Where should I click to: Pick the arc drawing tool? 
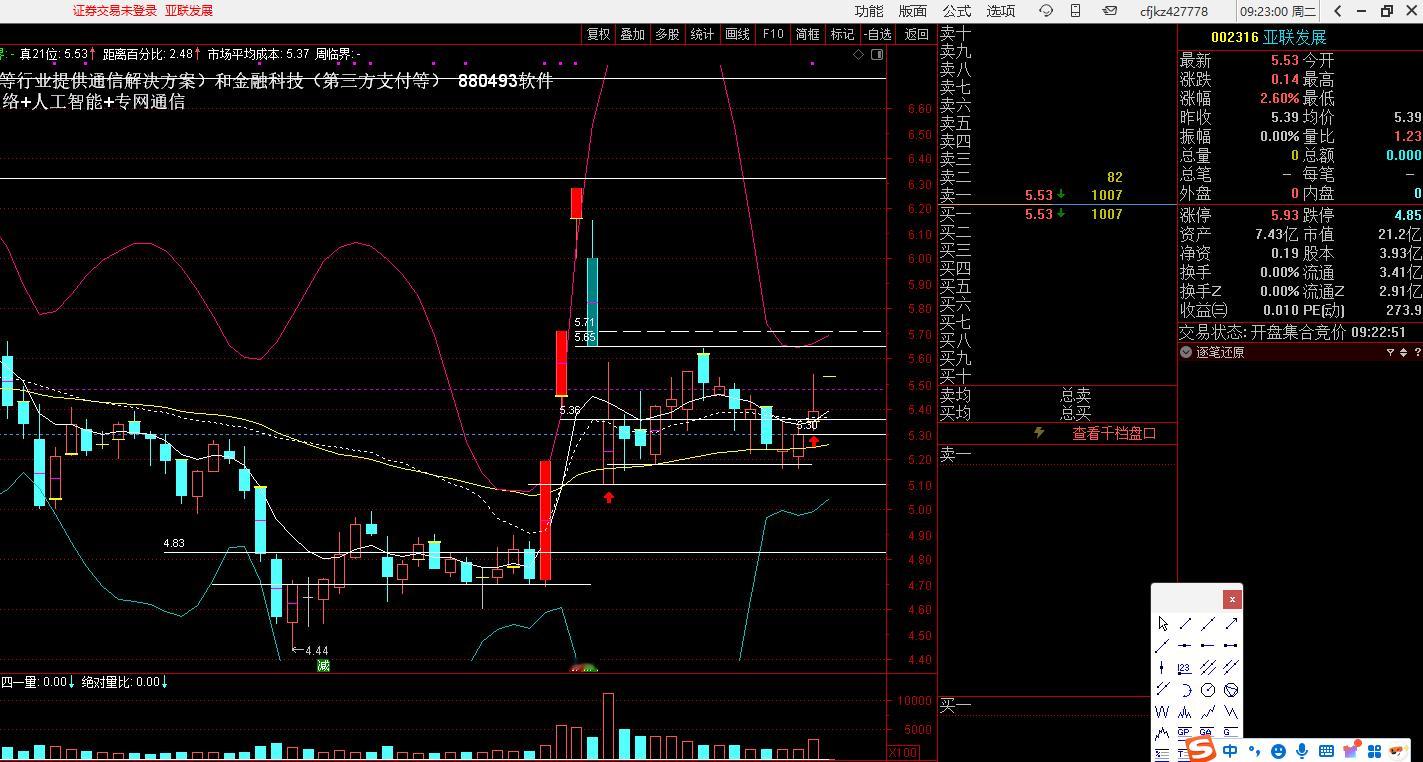pyautogui.click(x=1185, y=690)
